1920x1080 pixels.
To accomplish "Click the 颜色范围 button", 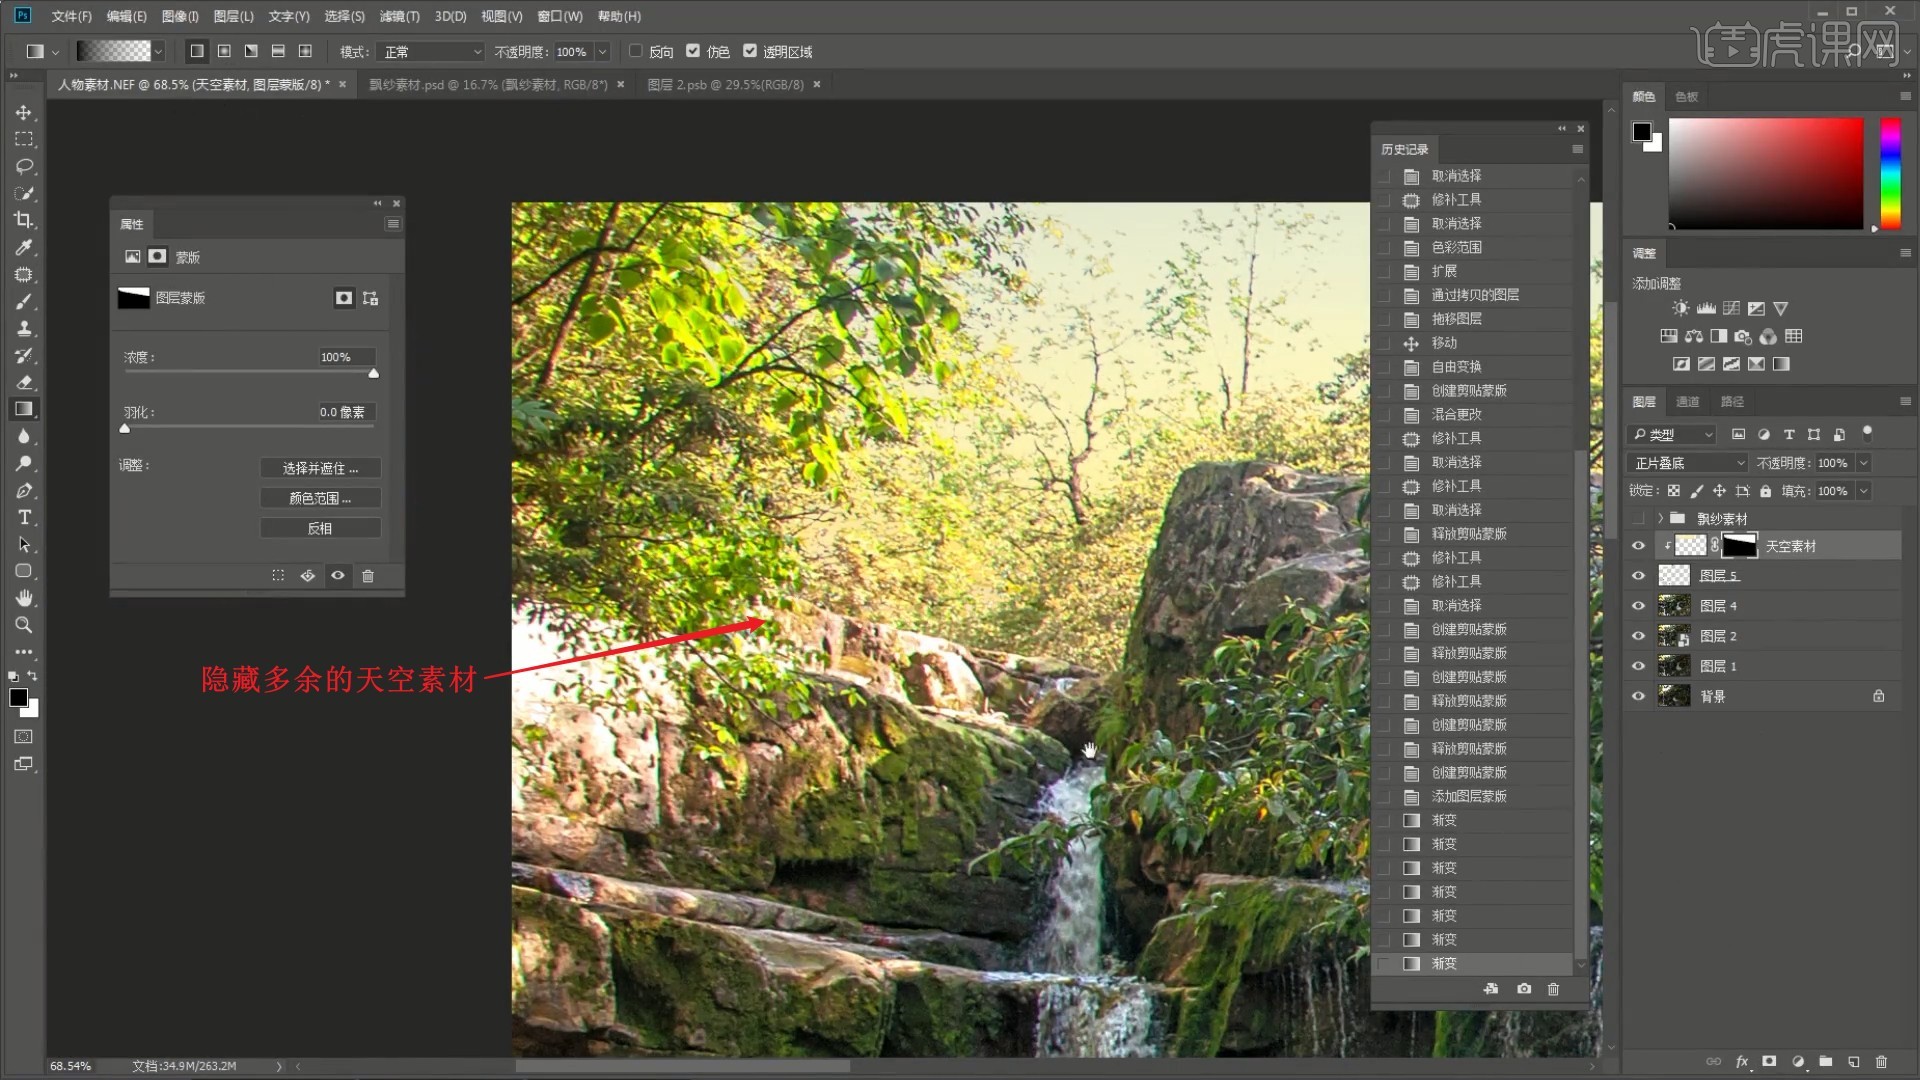I will click(320, 498).
